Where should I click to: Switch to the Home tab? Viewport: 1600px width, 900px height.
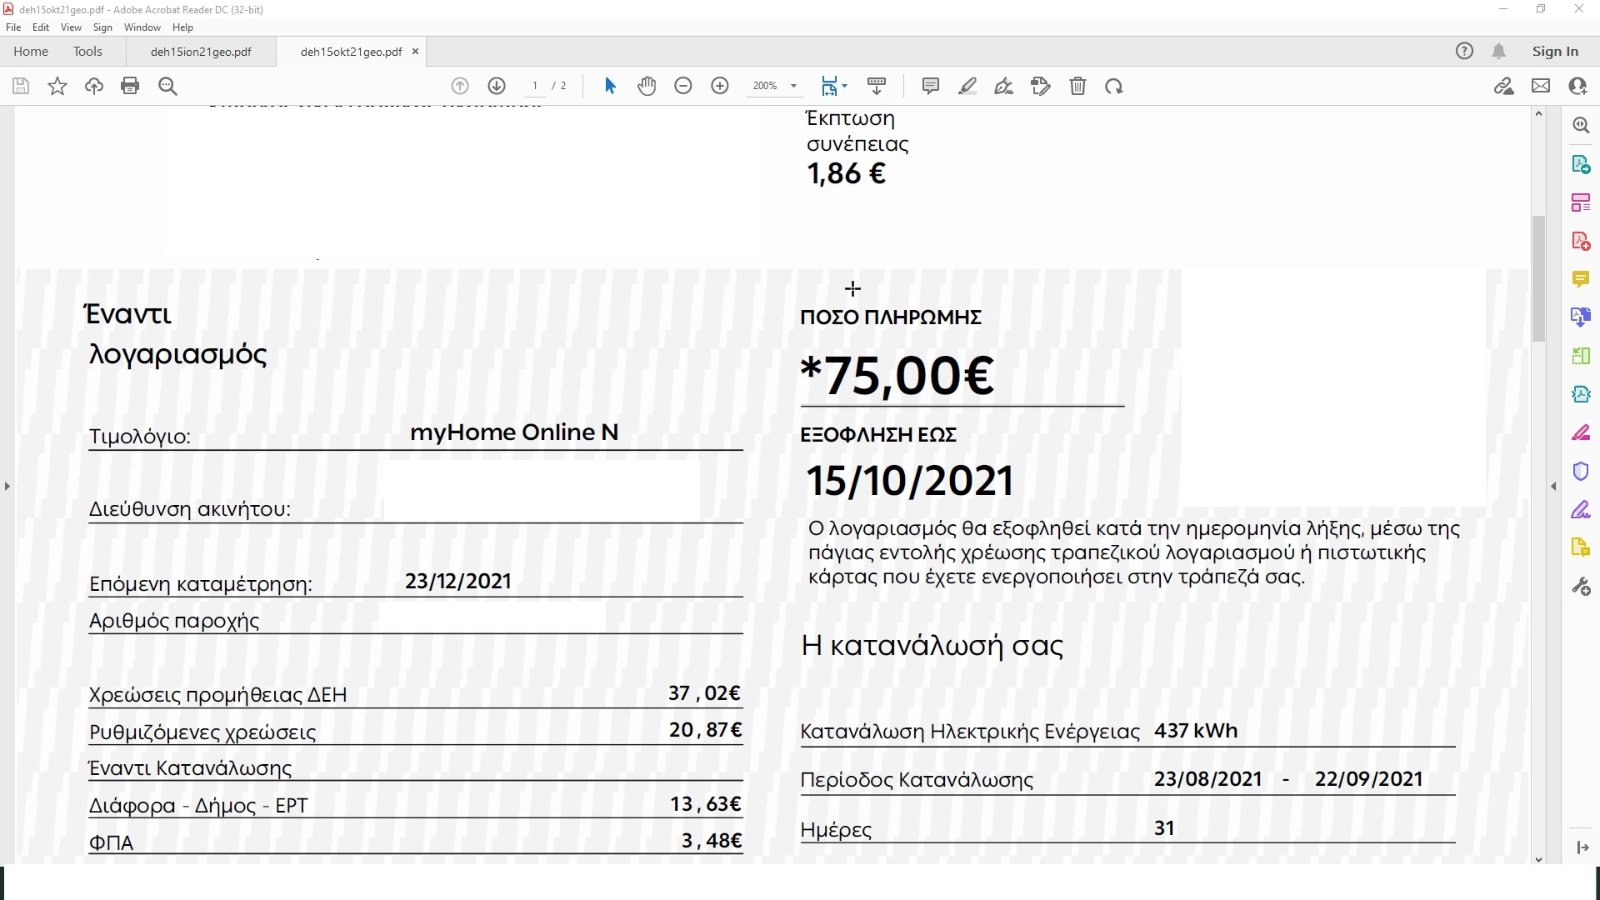[30, 51]
